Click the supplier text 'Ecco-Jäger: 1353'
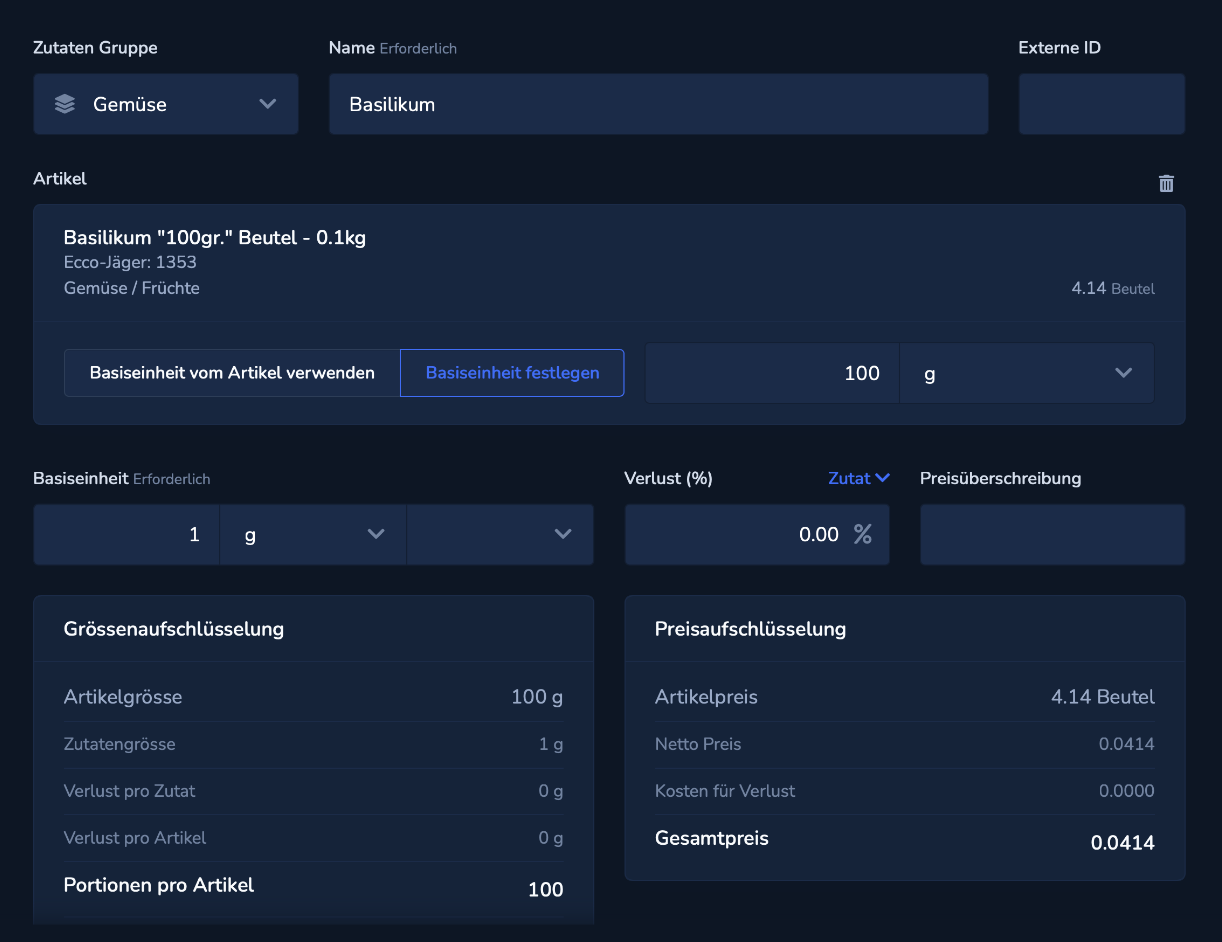 (x=130, y=263)
